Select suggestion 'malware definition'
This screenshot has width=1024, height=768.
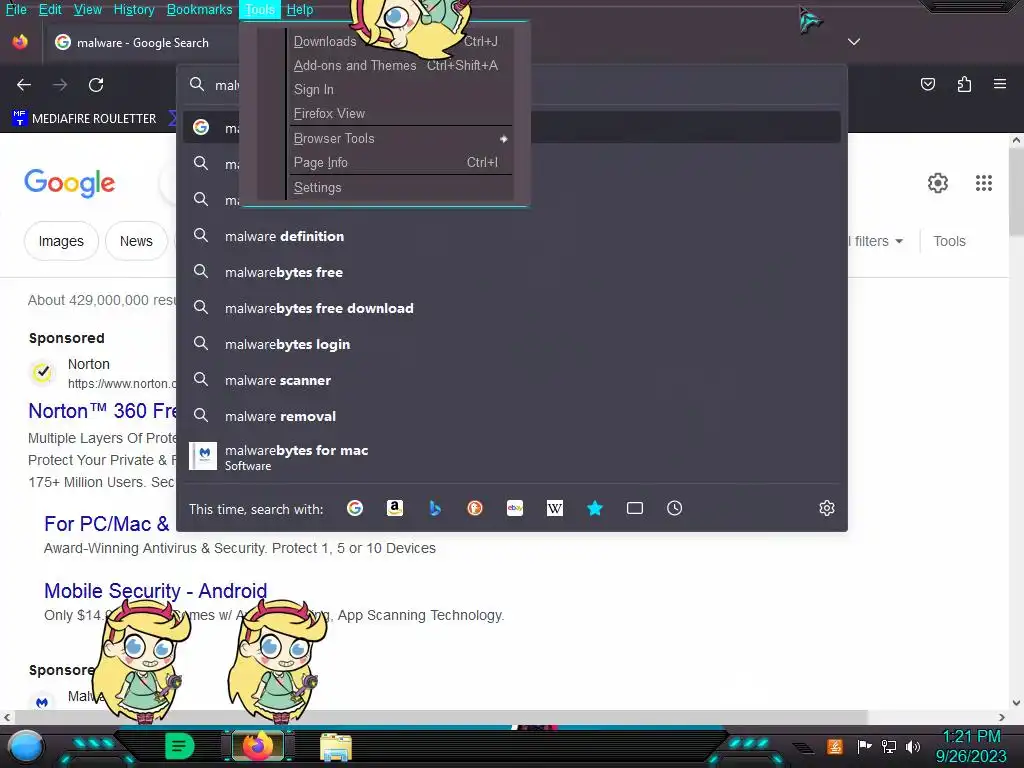click(x=511, y=236)
